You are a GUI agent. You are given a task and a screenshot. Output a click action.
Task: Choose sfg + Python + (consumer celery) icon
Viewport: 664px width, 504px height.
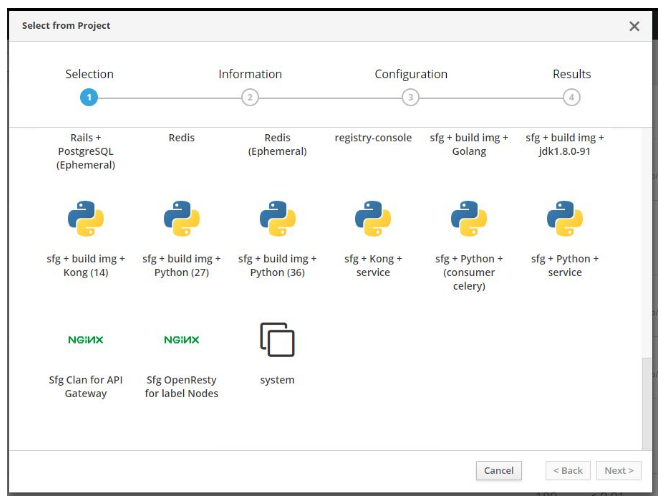[x=469, y=219]
